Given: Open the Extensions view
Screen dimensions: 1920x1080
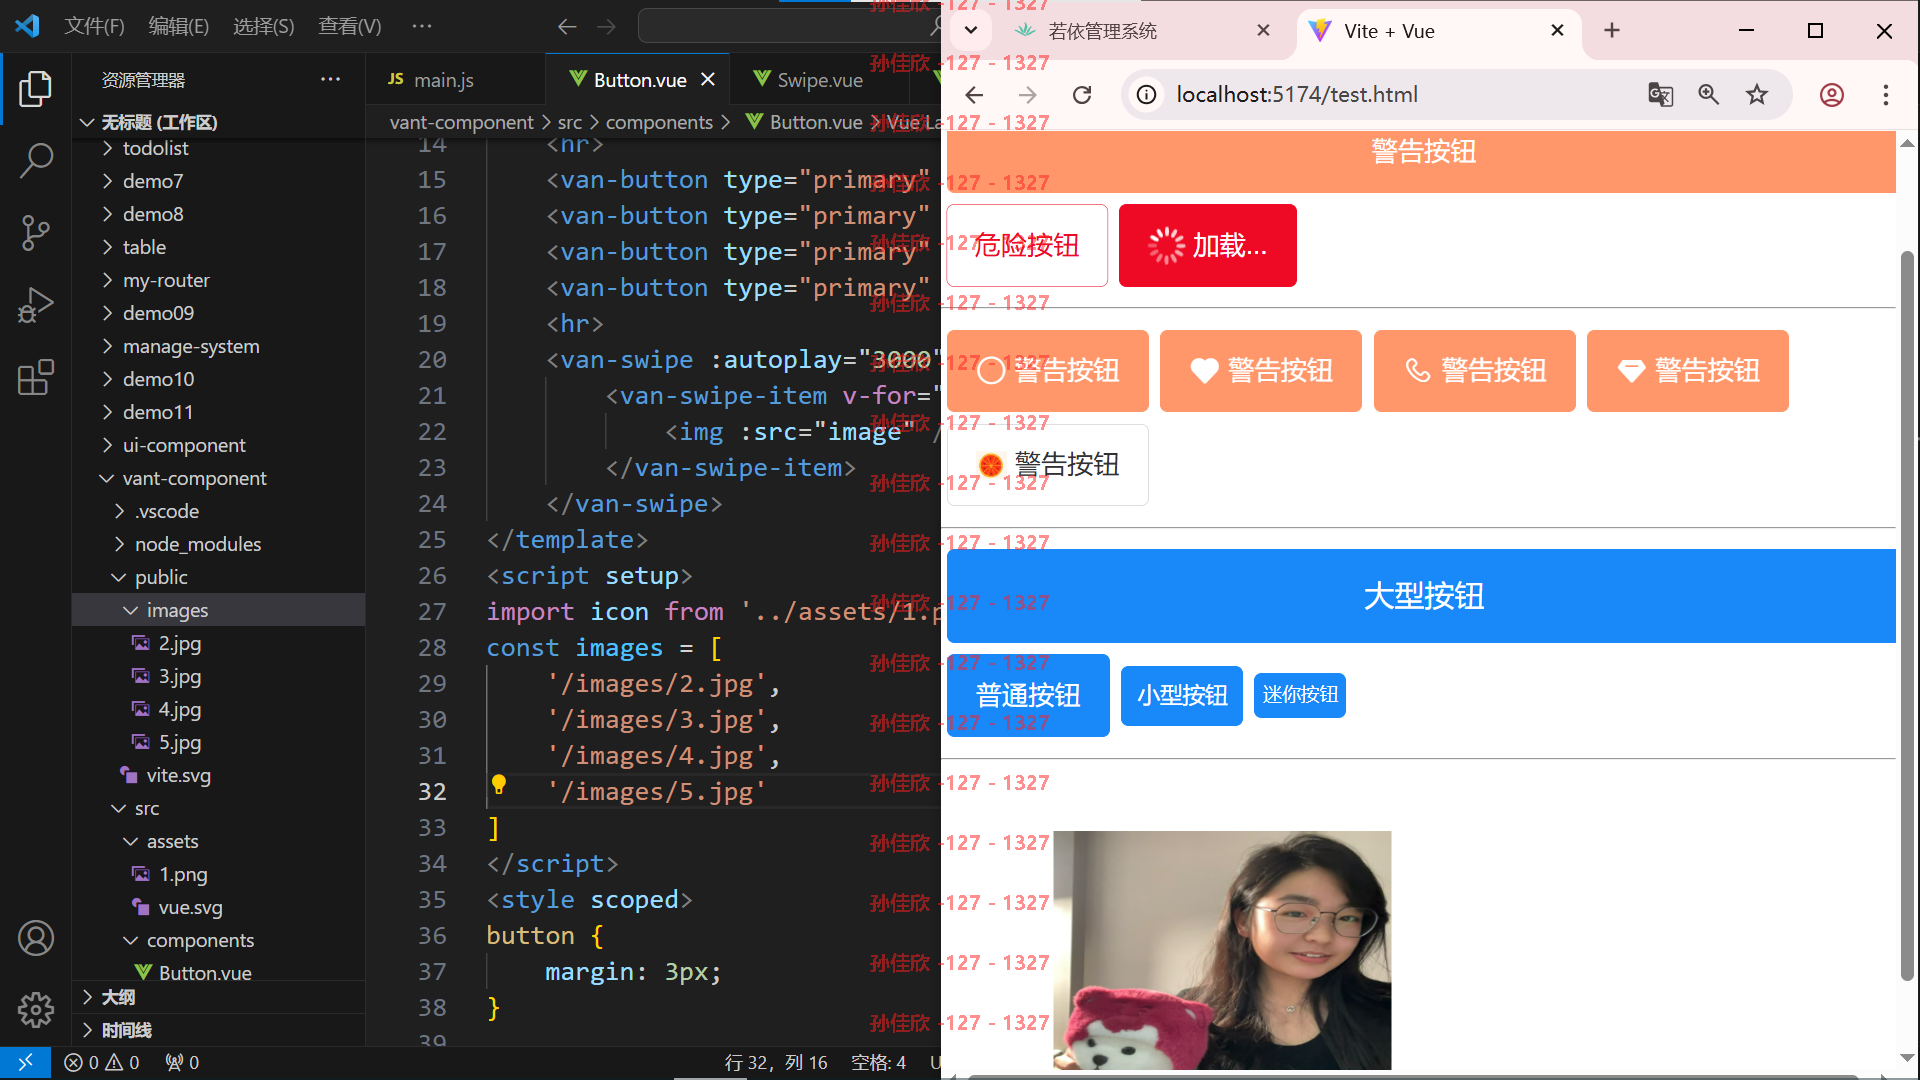Looking at the screenshot, I should (x=36, y=378).
